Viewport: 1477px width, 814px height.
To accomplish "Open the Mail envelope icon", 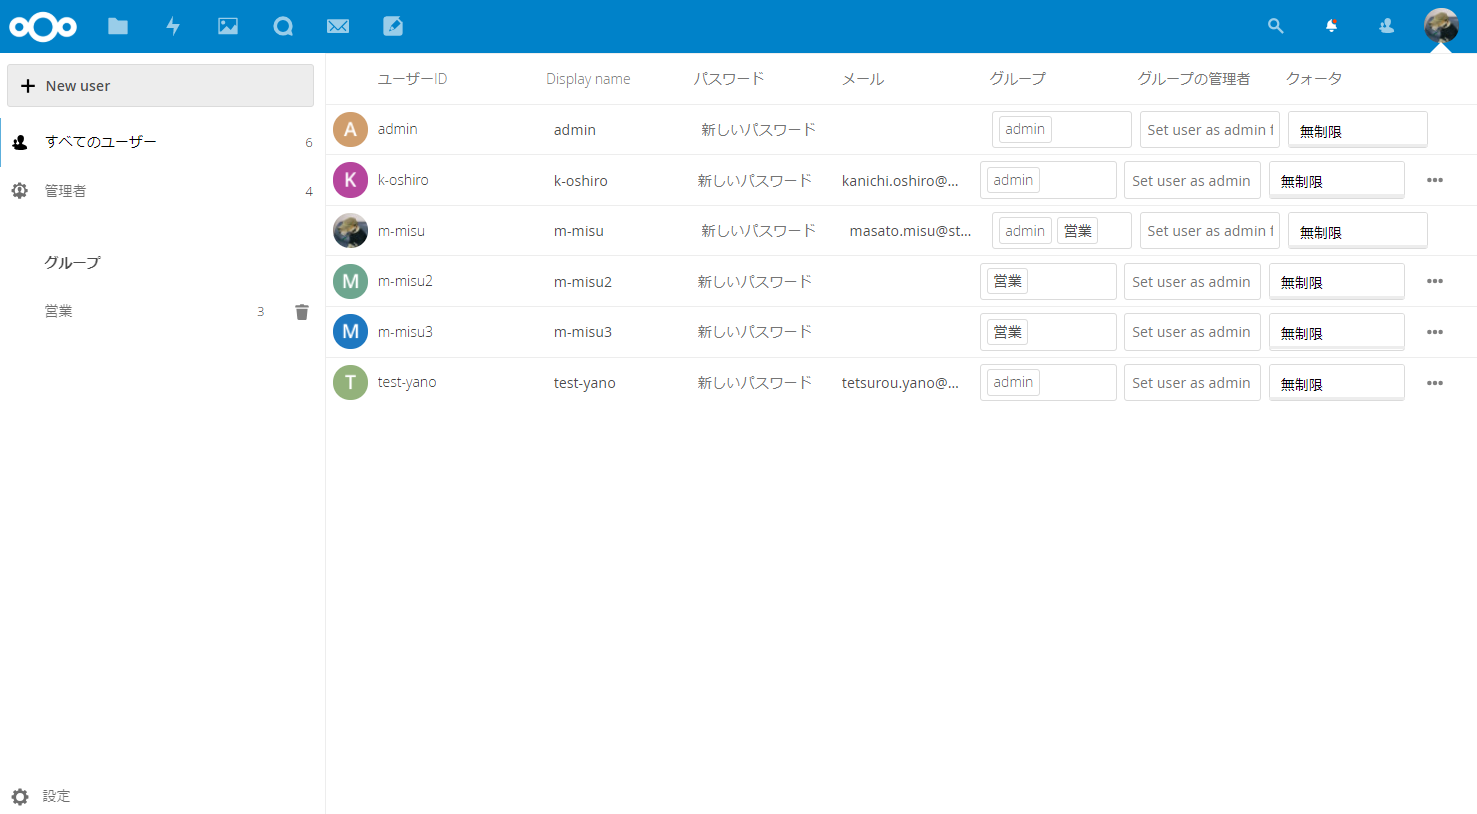I will tap(338, 26).
